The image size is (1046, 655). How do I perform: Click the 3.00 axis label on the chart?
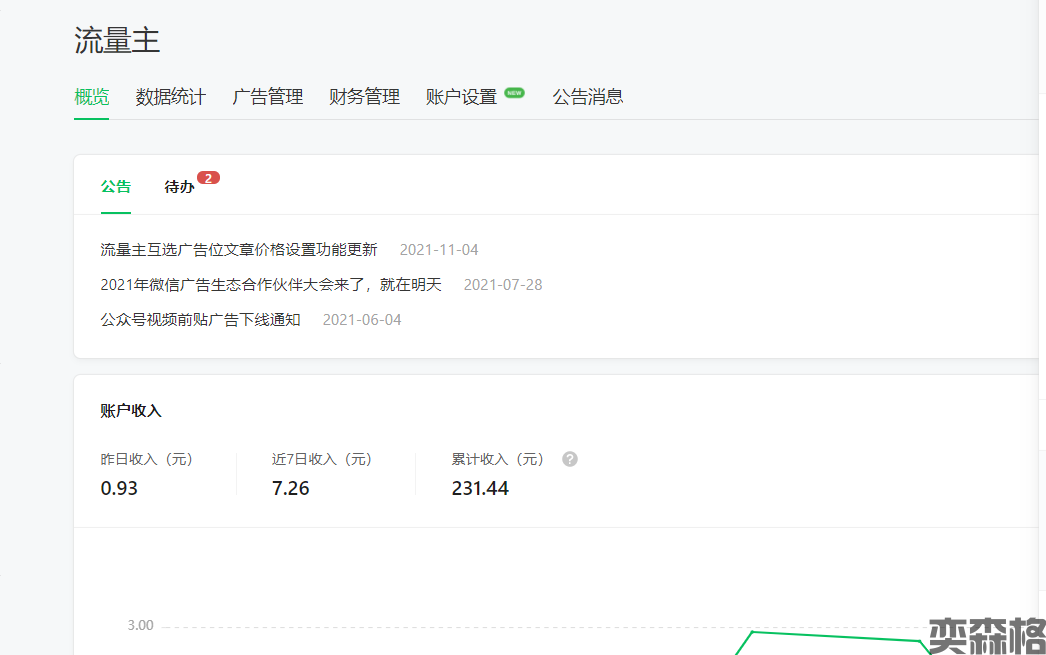pos(141,626)
